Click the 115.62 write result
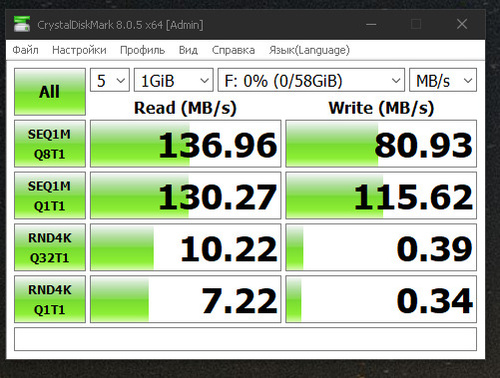 click(x=381, y=195)
